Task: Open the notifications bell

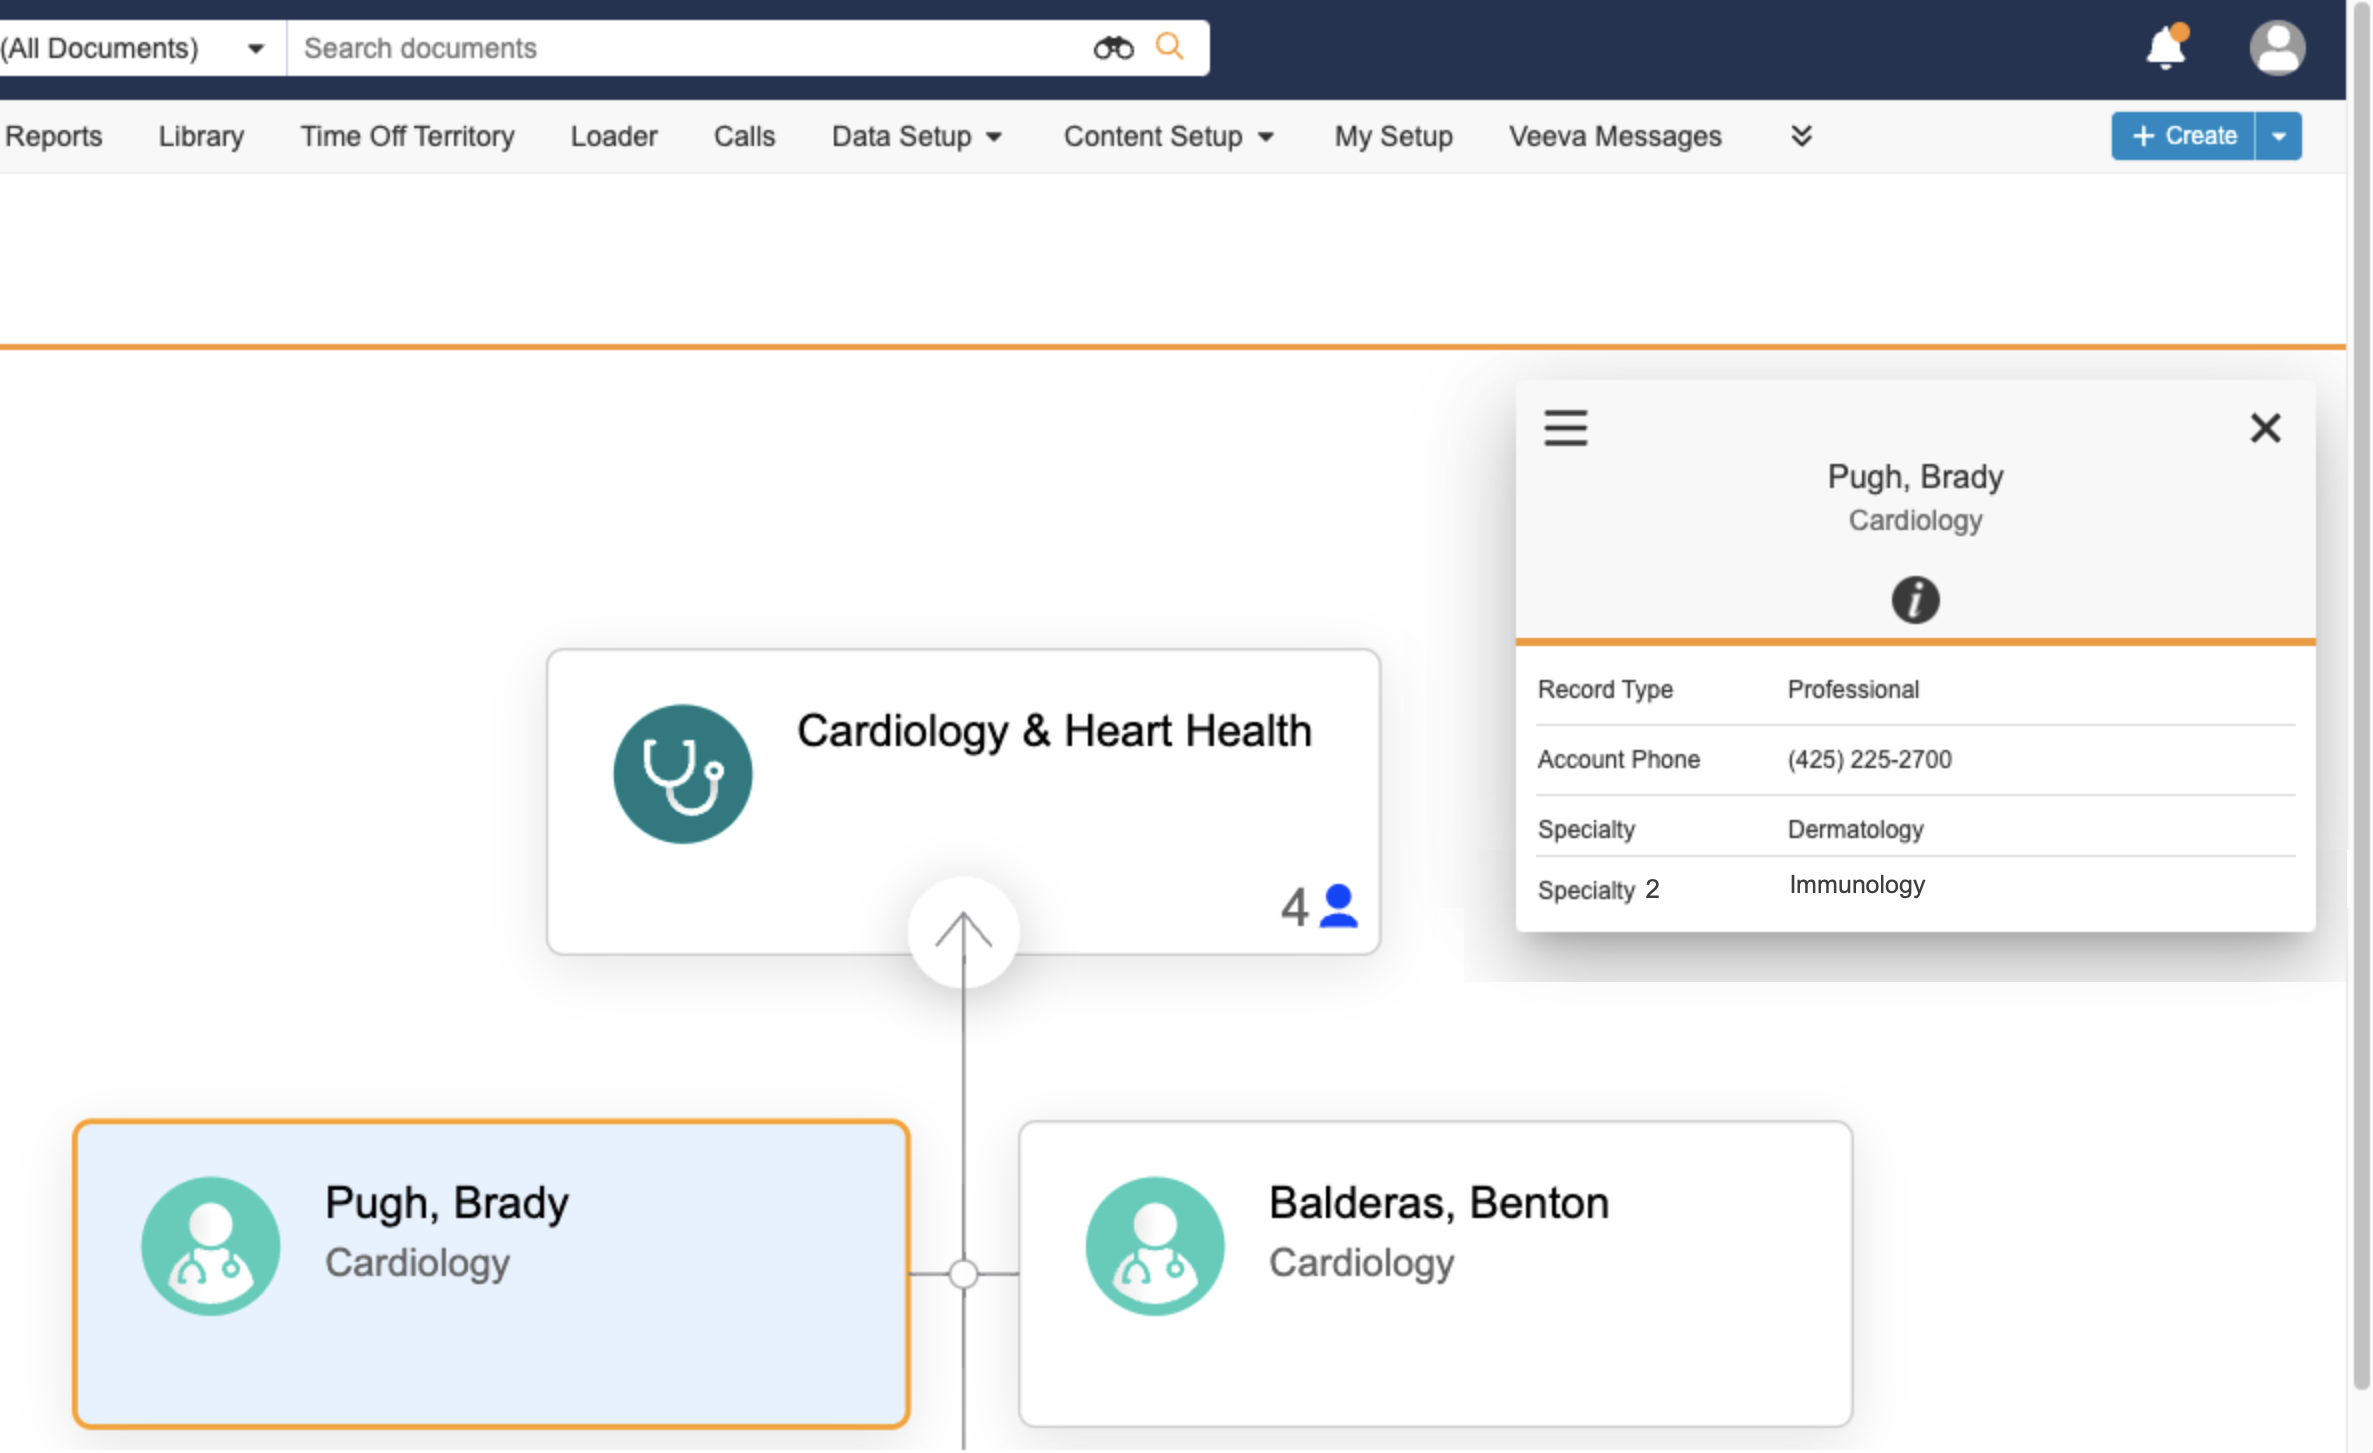Action: click(2165, 48)
